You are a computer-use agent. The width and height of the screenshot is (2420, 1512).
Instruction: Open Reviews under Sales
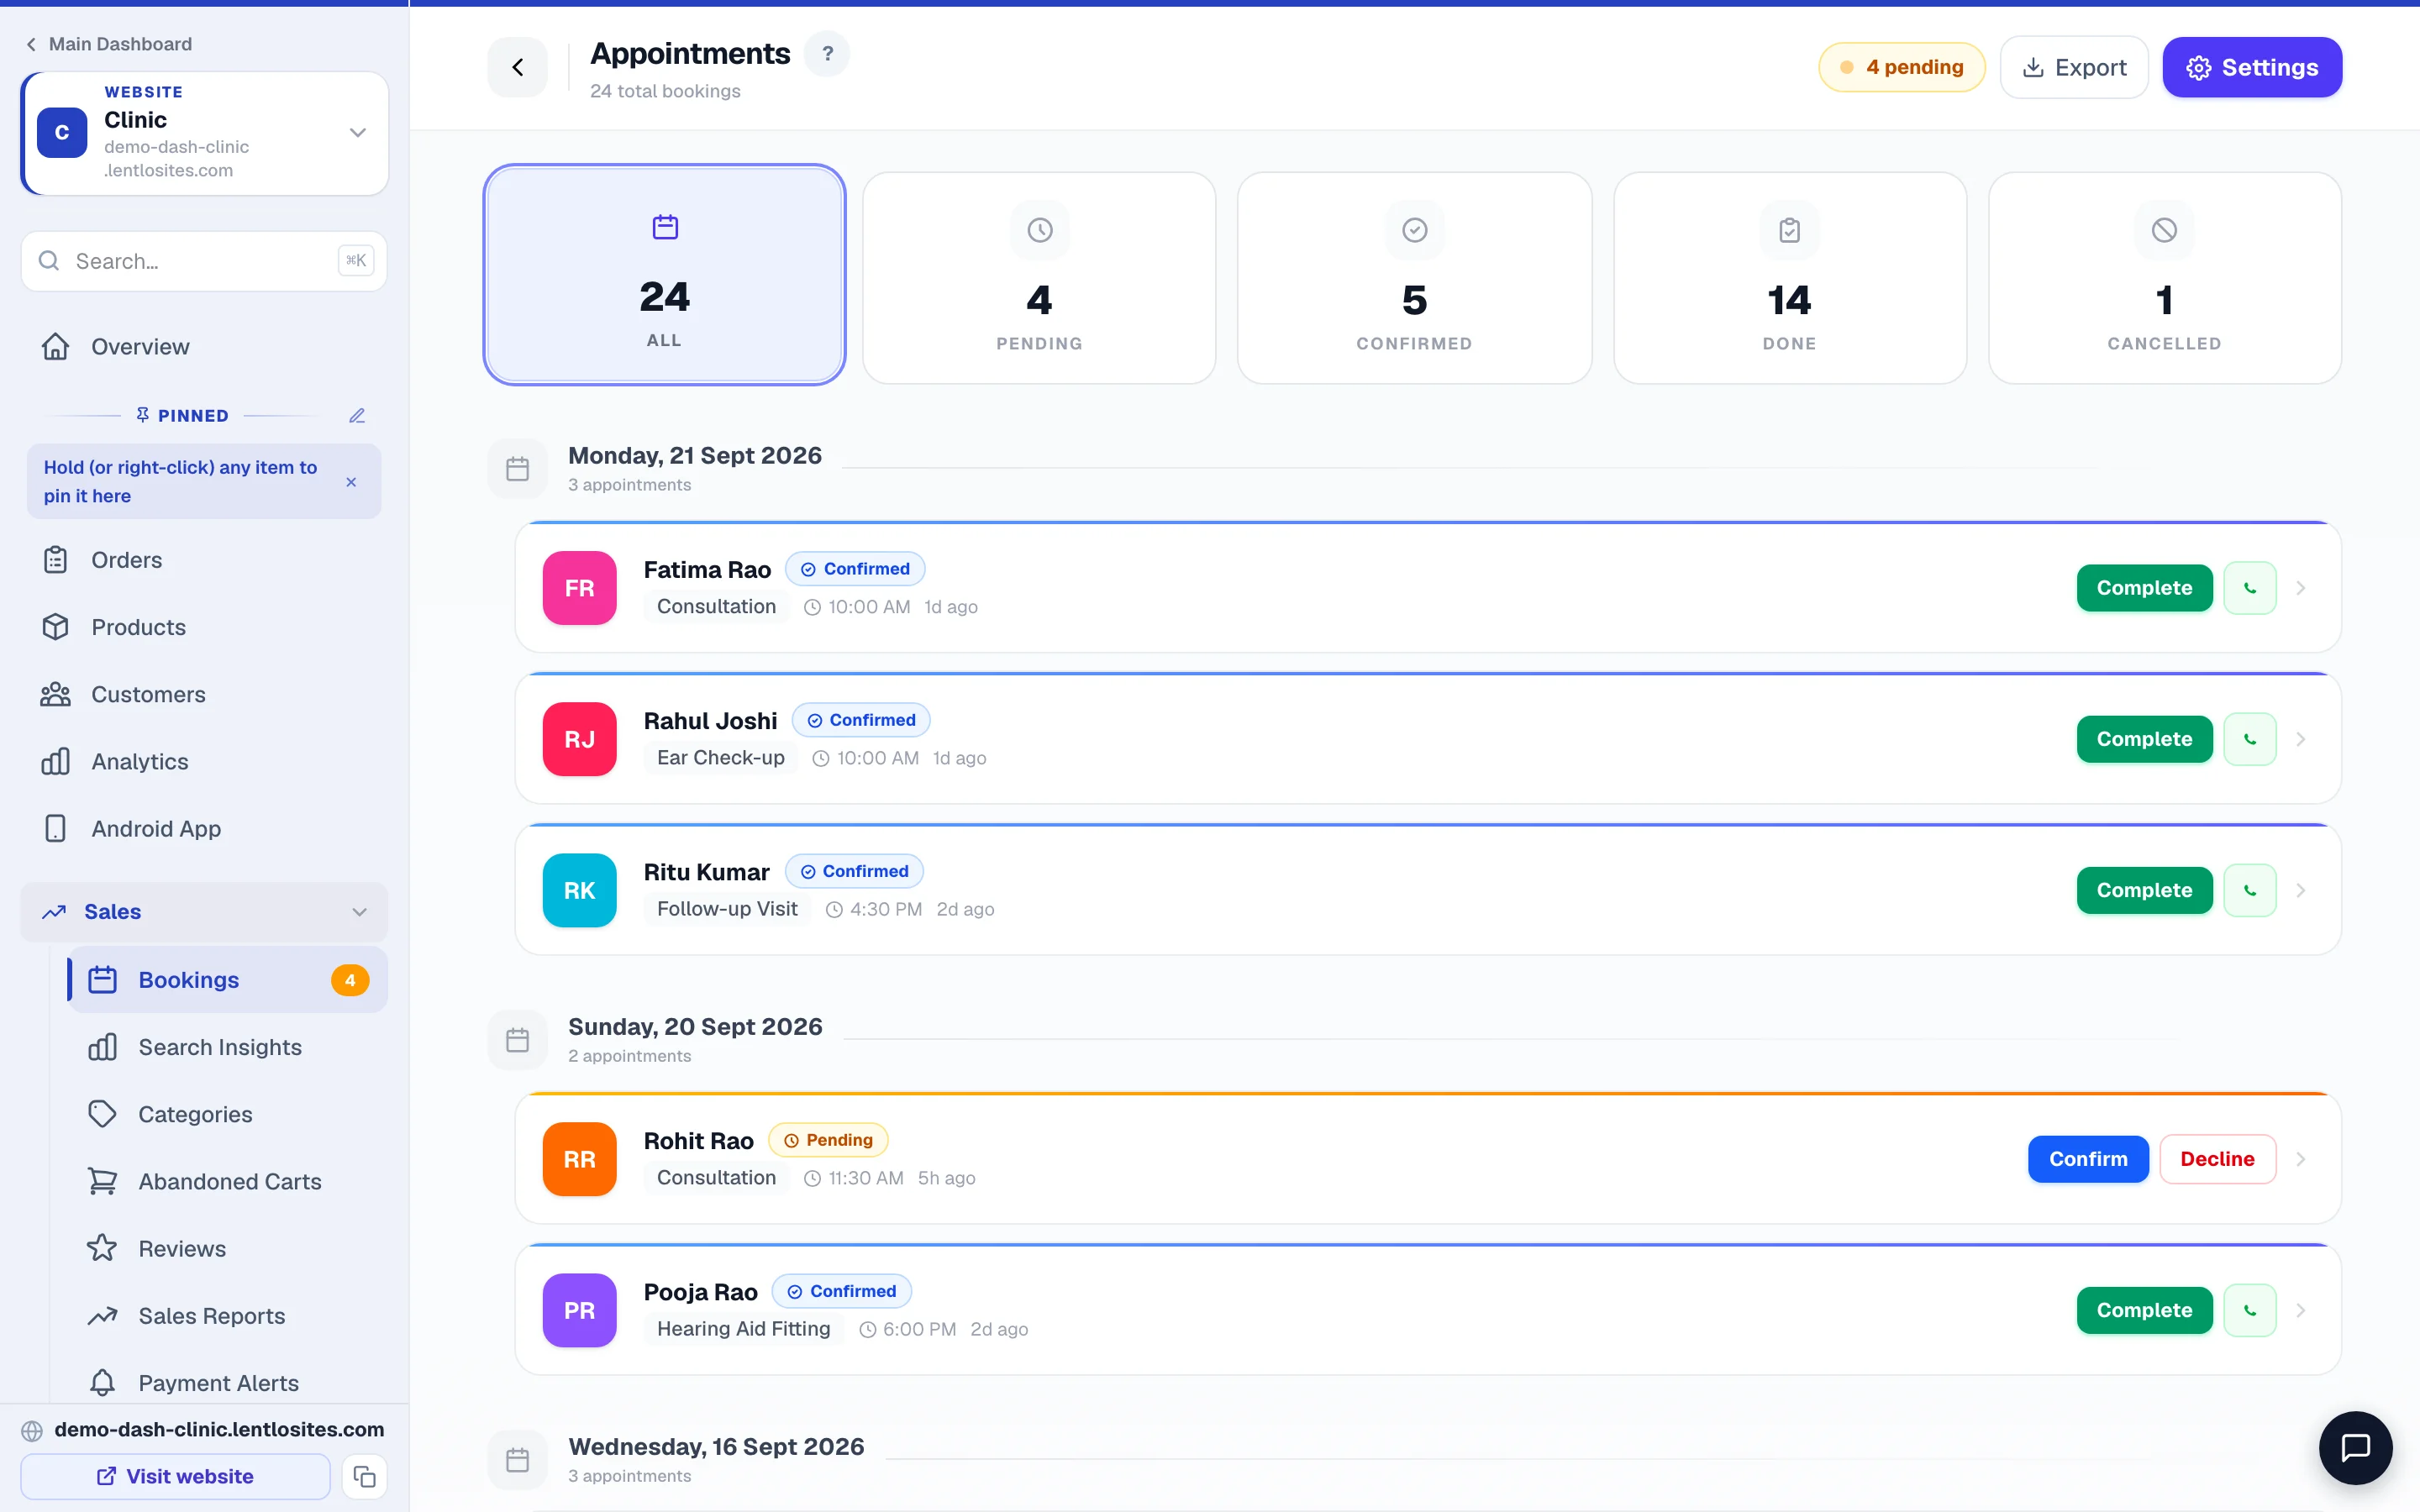tap(228, 1248)
